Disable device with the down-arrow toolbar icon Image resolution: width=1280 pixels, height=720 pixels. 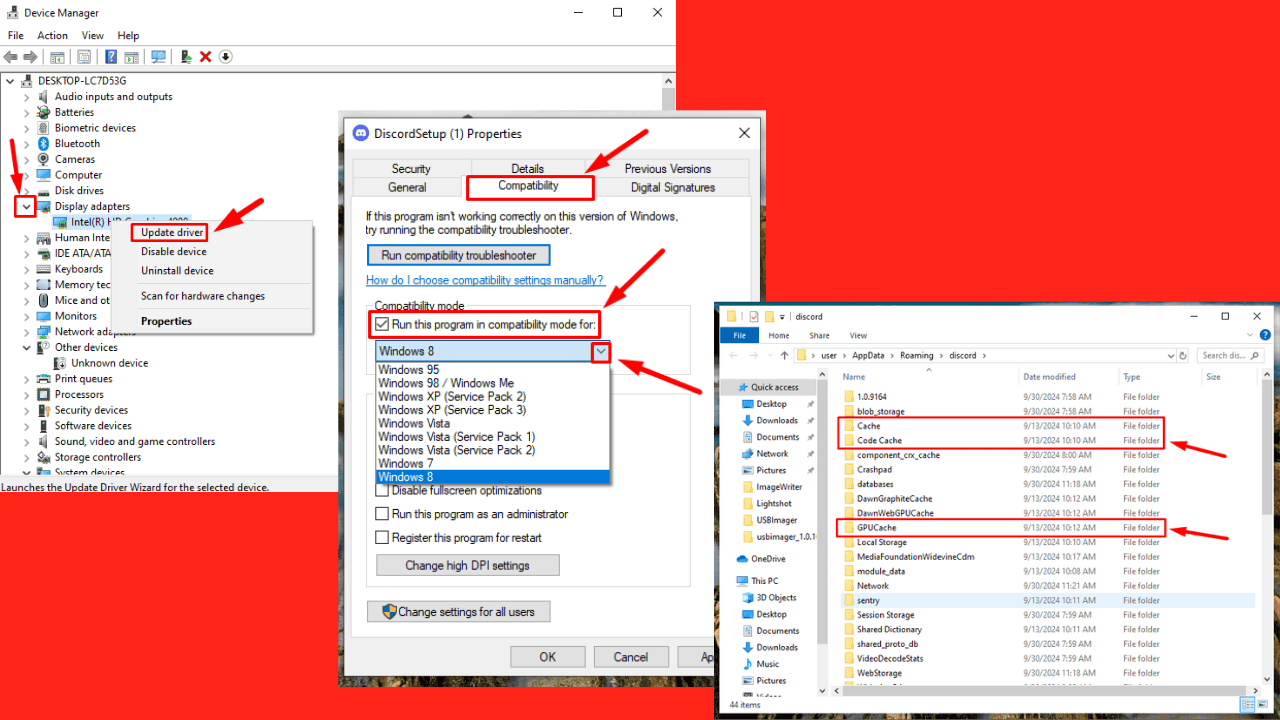[226, 57]
